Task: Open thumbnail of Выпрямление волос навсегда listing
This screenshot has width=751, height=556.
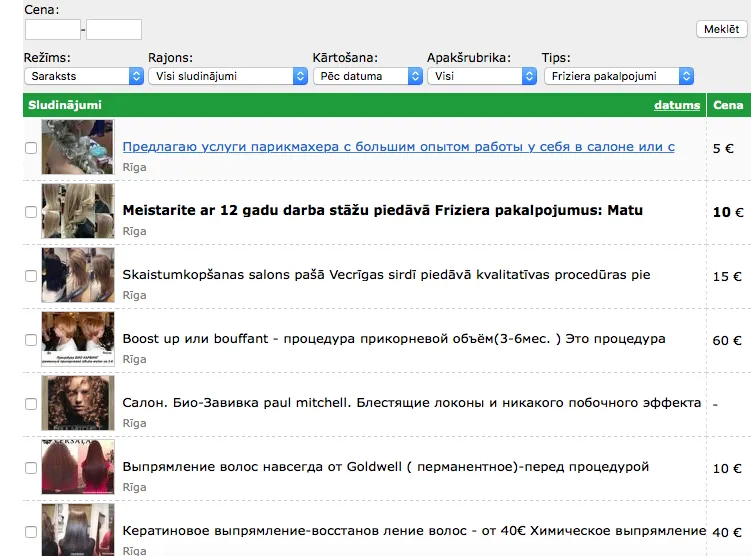Action: pos(78,467)
